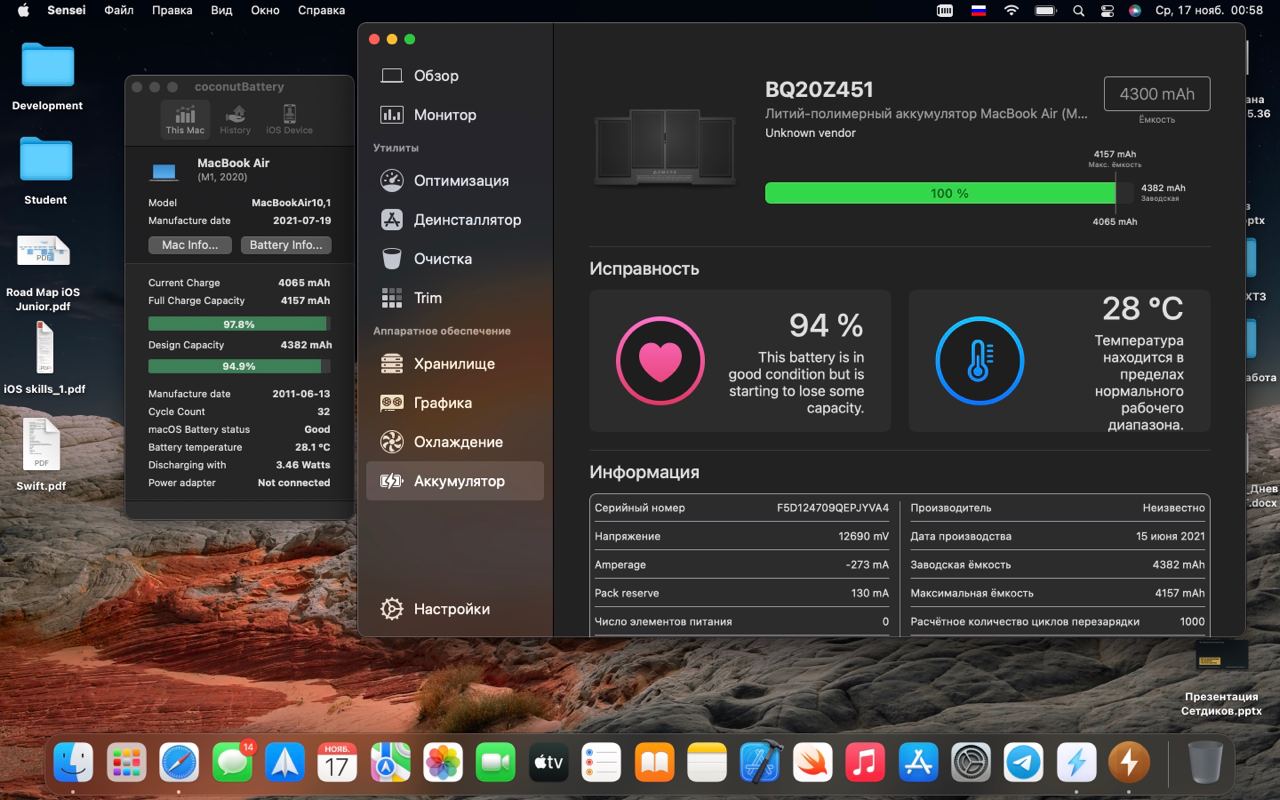This screenshot has height=800, width=1280.
Task: Open Spotlight search in menu bar
Action: pyautogui.click(x=1078, y=10)
